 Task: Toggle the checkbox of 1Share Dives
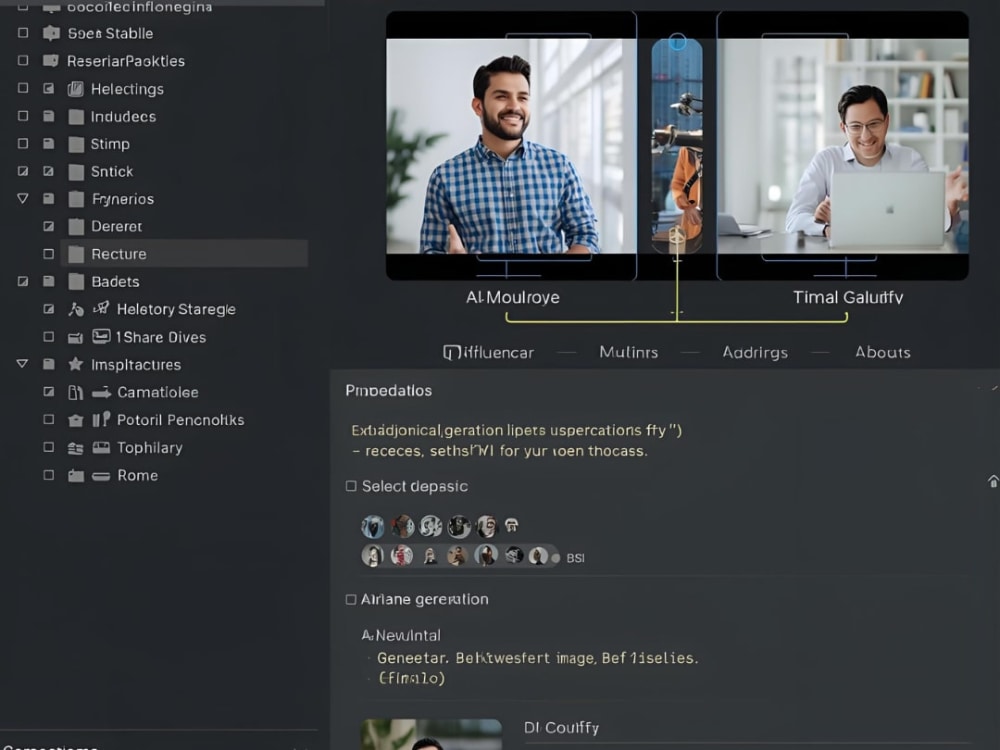tap(48, 336)
